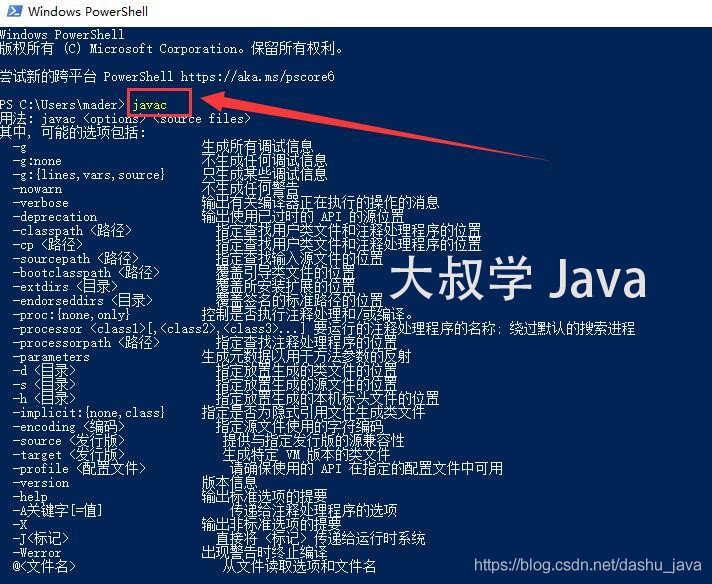Click the 控制是否执行注释处理和/或编译 description
This screenshot has width=712, height=584.
pos(307,315)
